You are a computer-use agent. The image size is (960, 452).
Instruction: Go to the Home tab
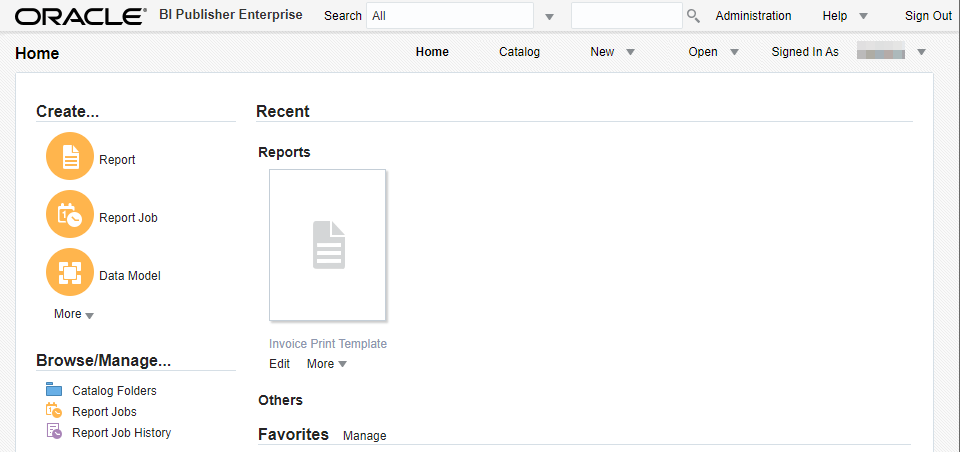click(x=432, y=52)
